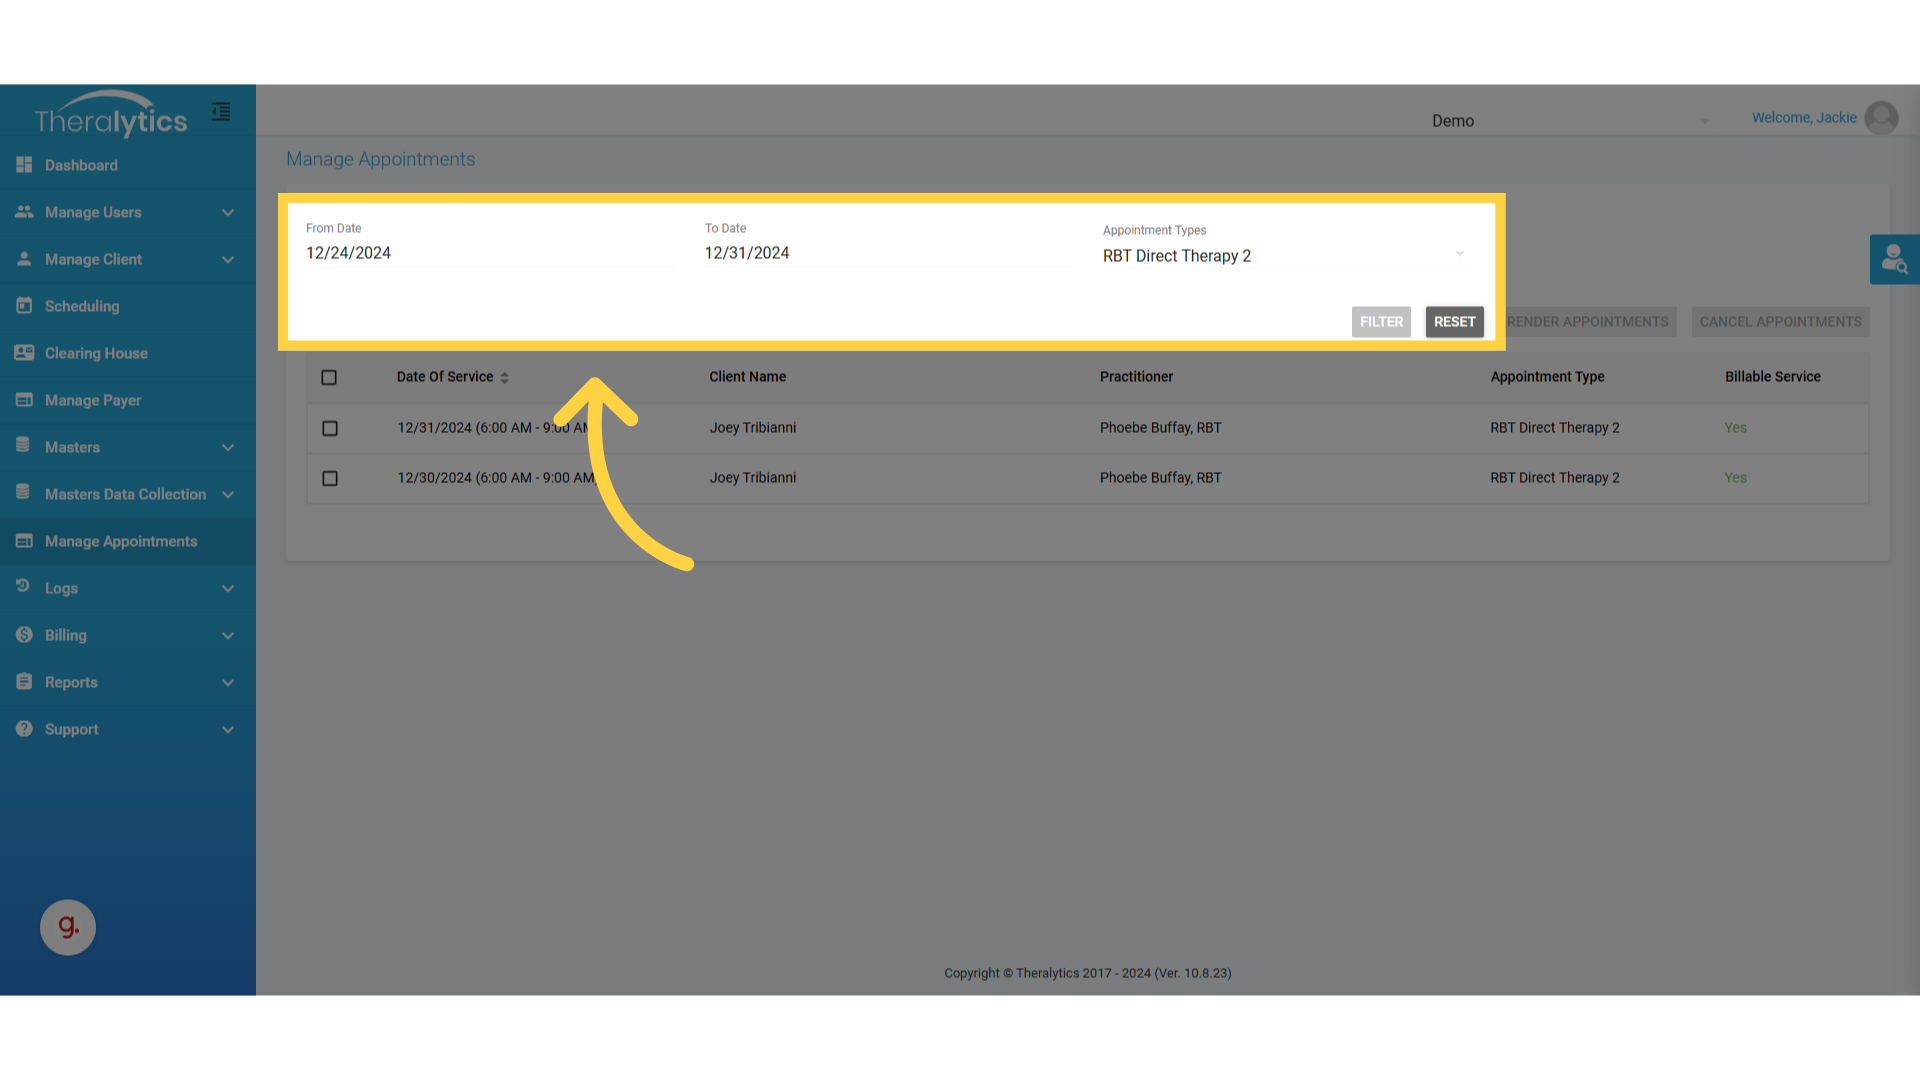
Task: Expand the Manage Users submenu
Action: click(x=227, y=213)
